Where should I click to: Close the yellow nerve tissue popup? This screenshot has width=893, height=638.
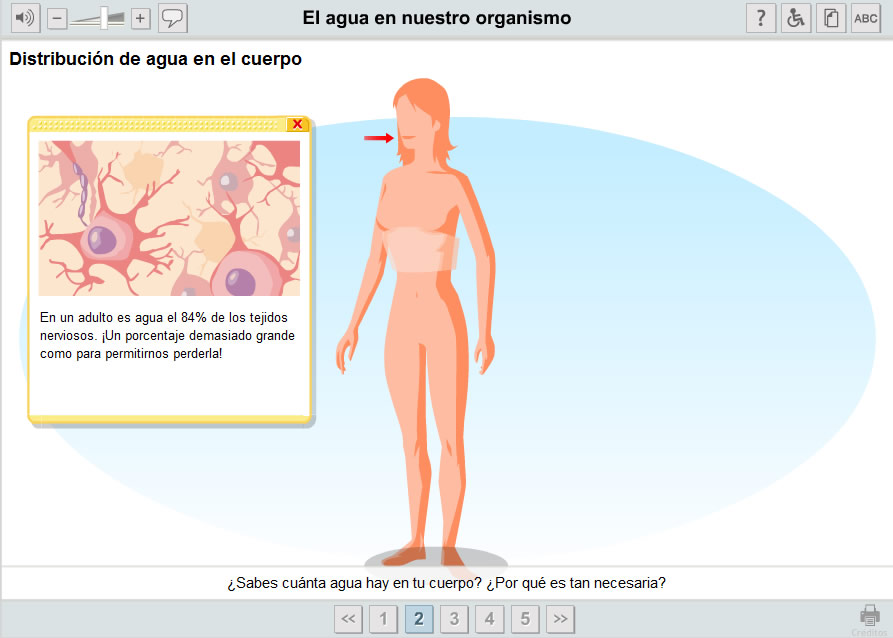(x=297, y=124)
